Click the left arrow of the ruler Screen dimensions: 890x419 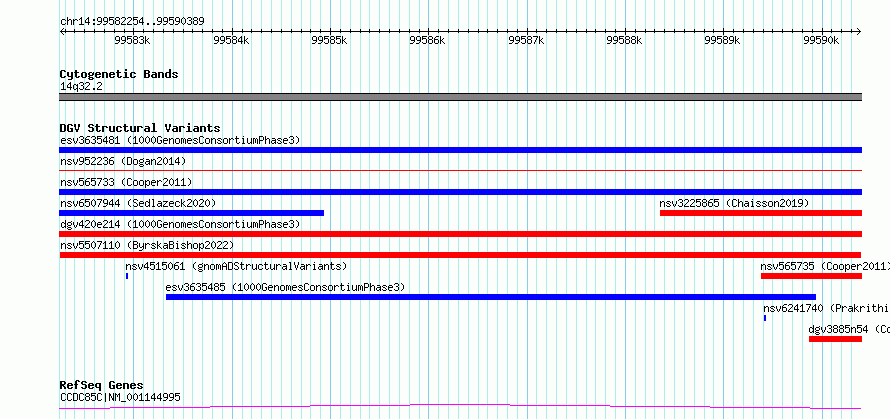click(x=62, y=32)
